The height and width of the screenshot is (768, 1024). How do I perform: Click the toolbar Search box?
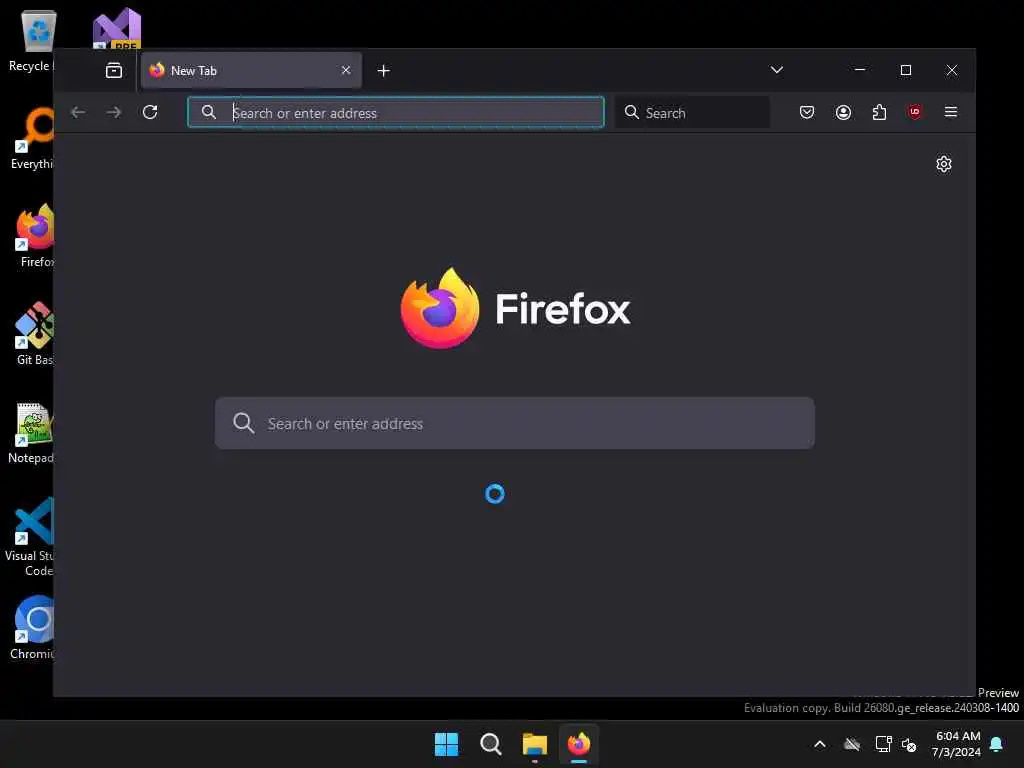692,112
